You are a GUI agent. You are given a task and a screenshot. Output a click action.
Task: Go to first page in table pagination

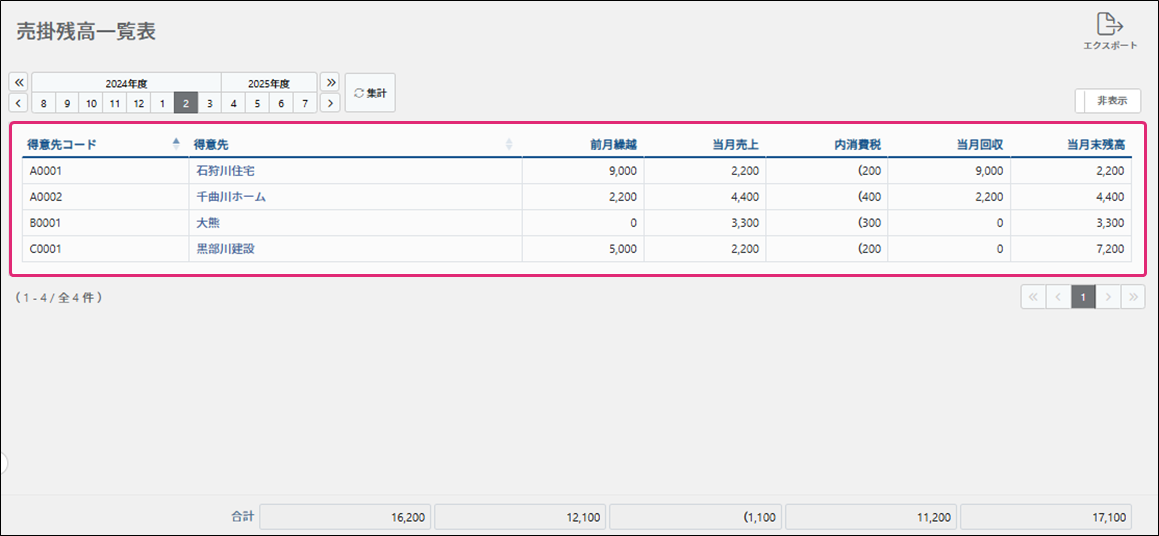click(1033, 297)
